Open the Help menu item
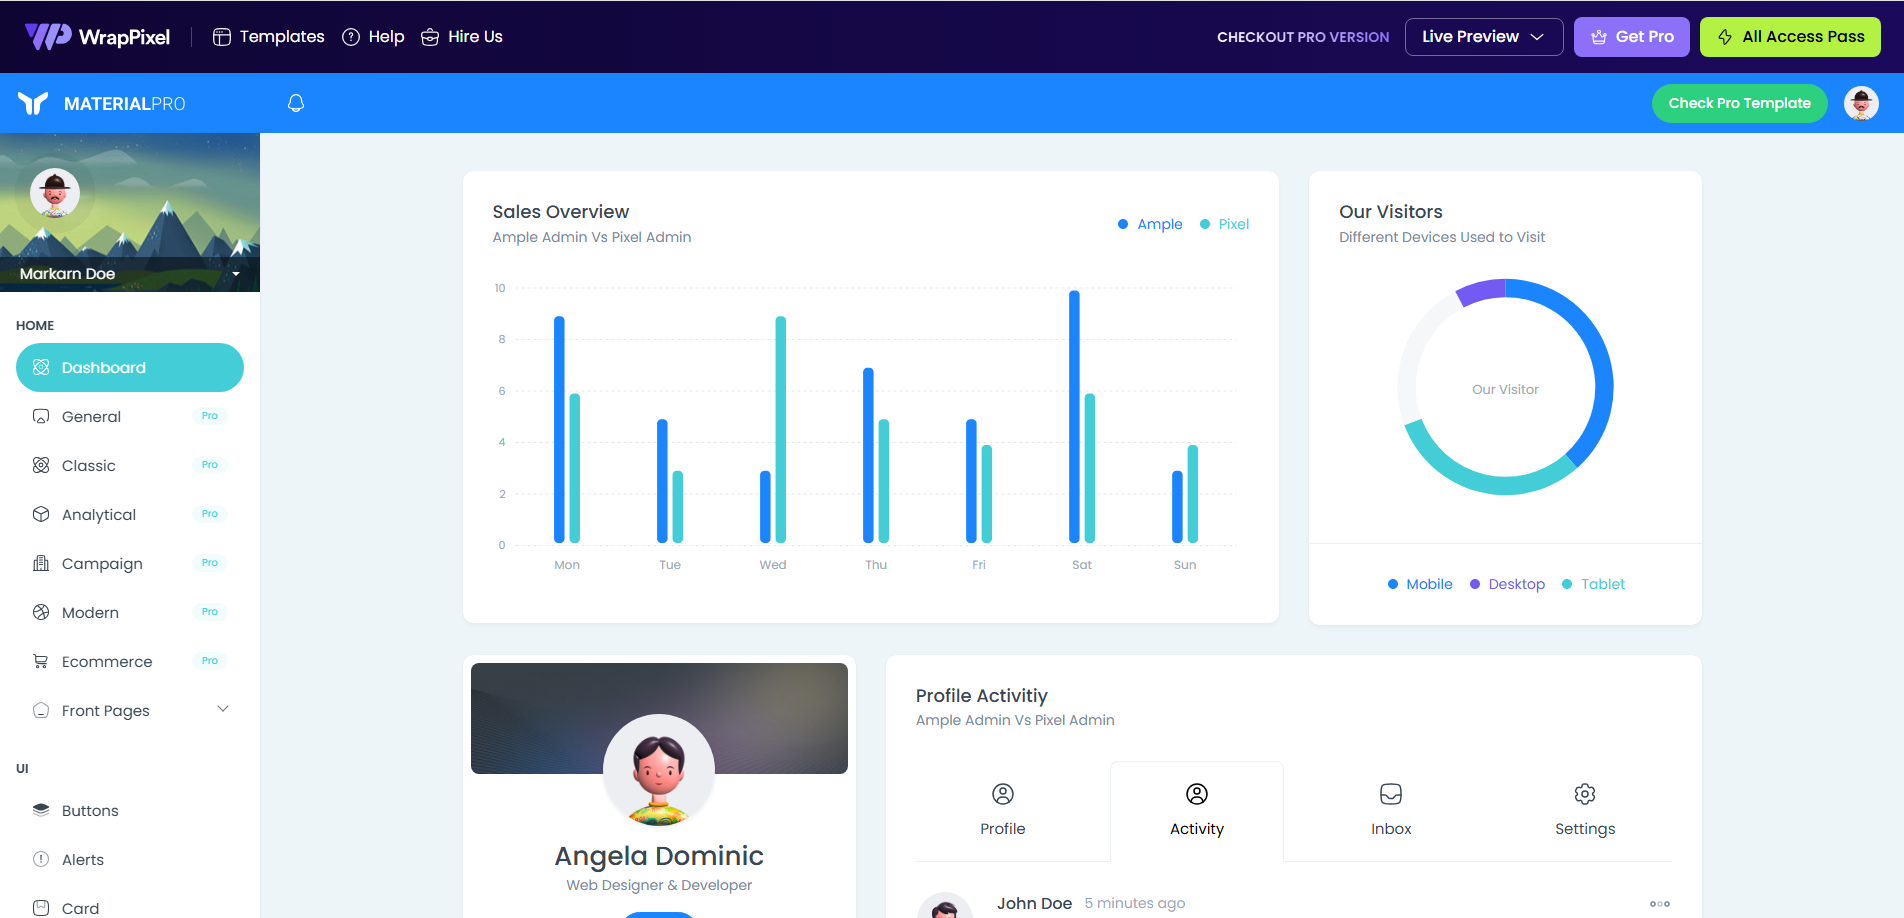 [x=373, y=37]
